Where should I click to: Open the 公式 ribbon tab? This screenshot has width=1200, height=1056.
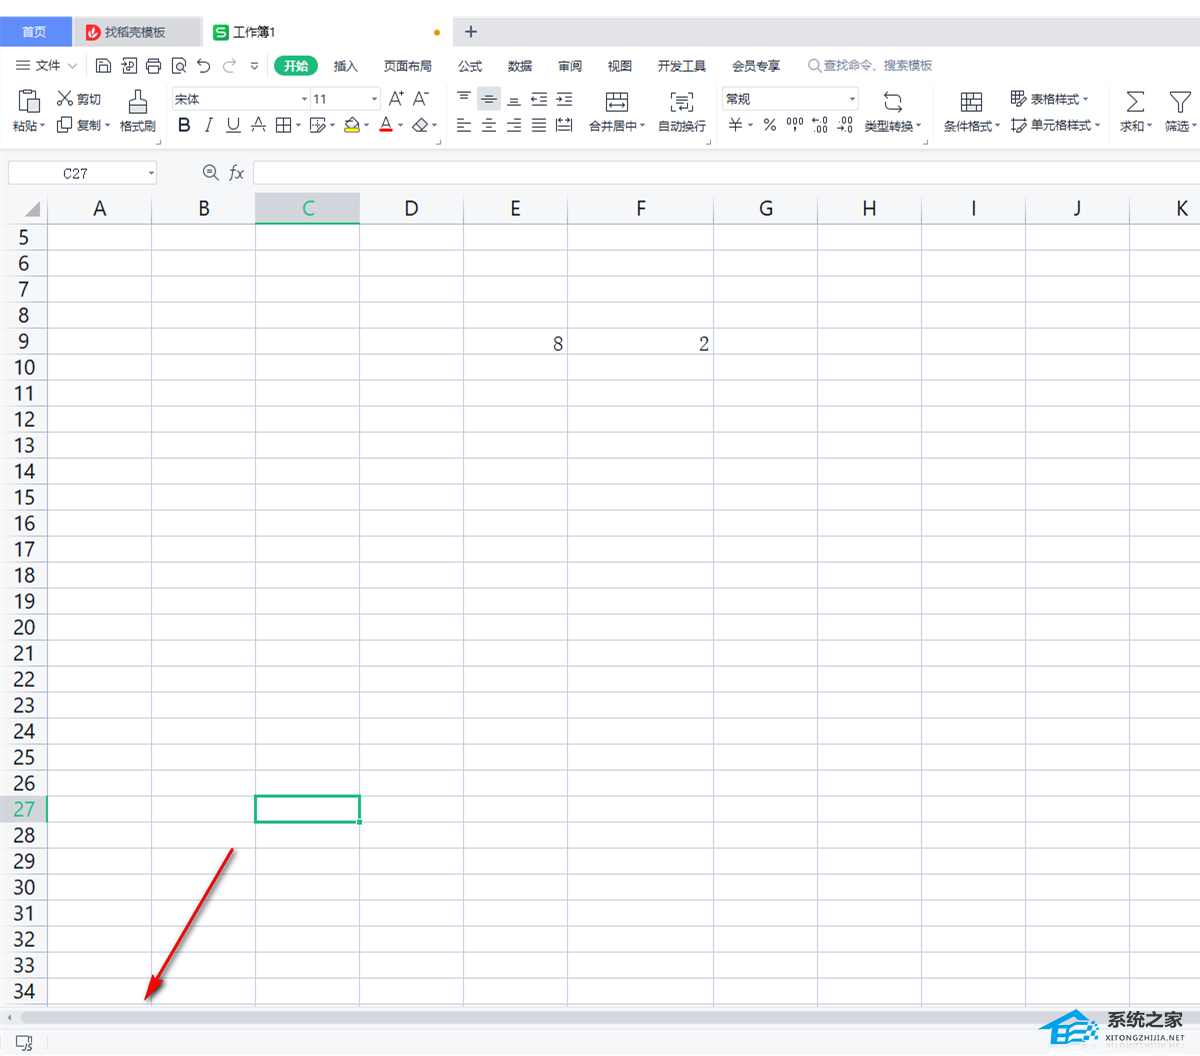click(x=470, y=66)
